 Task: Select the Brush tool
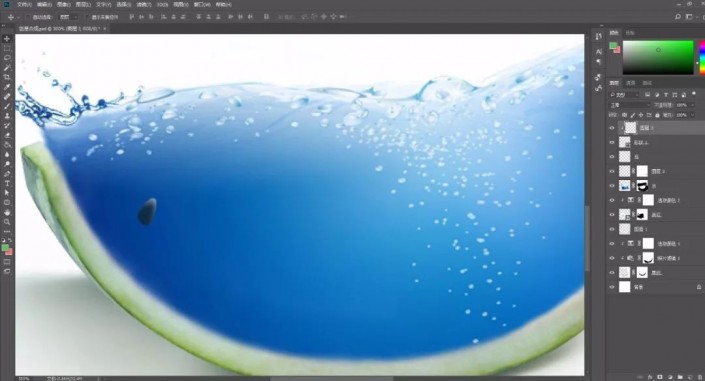pyautogui.click(x=7, y=106)
